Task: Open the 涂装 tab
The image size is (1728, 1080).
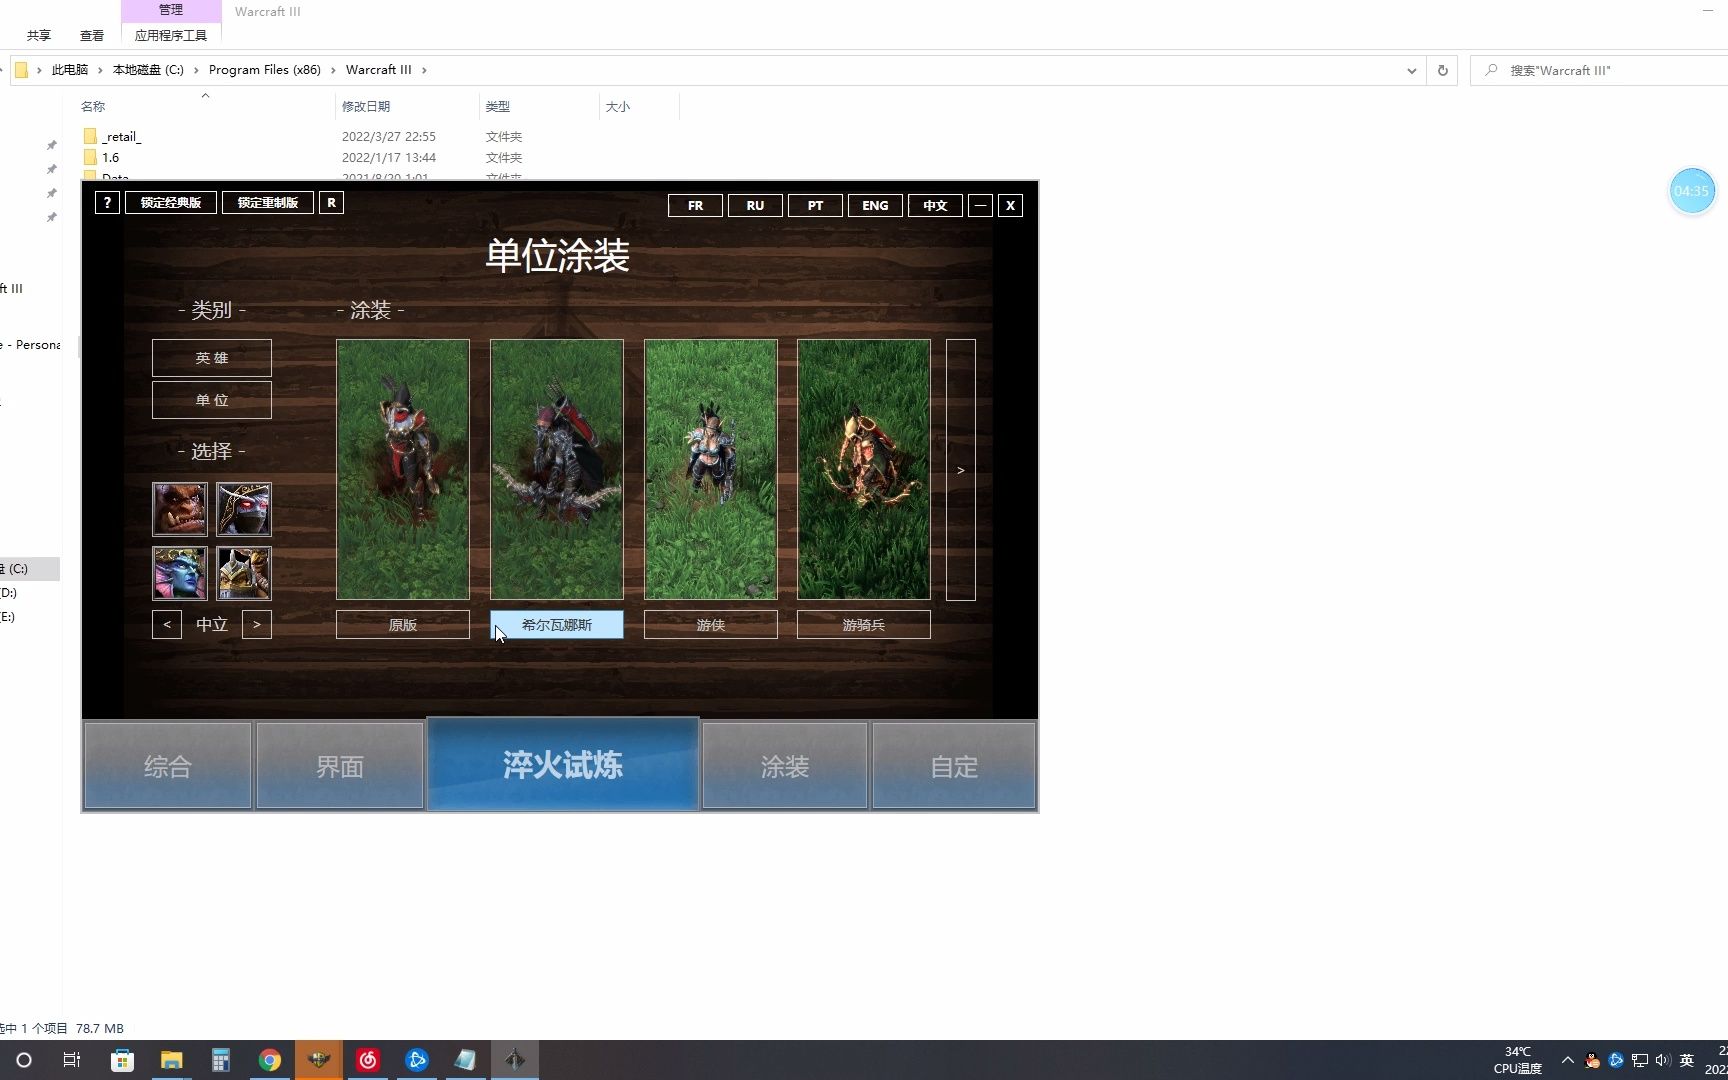Action: 785,766
